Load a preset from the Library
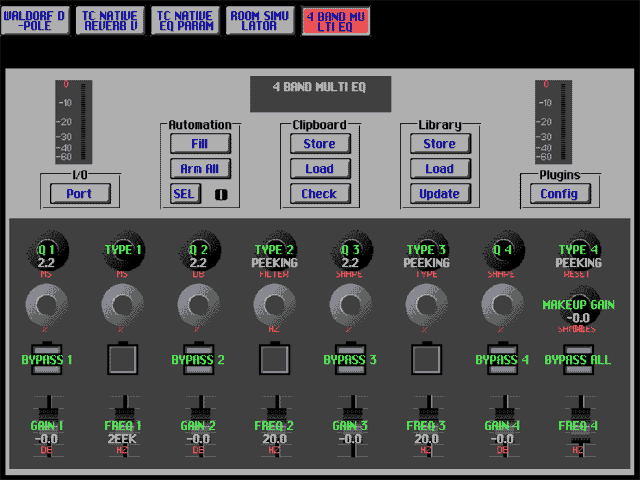The width and height of the screenshot is (640, 480). pyautogui.click(x=440, y=169)
